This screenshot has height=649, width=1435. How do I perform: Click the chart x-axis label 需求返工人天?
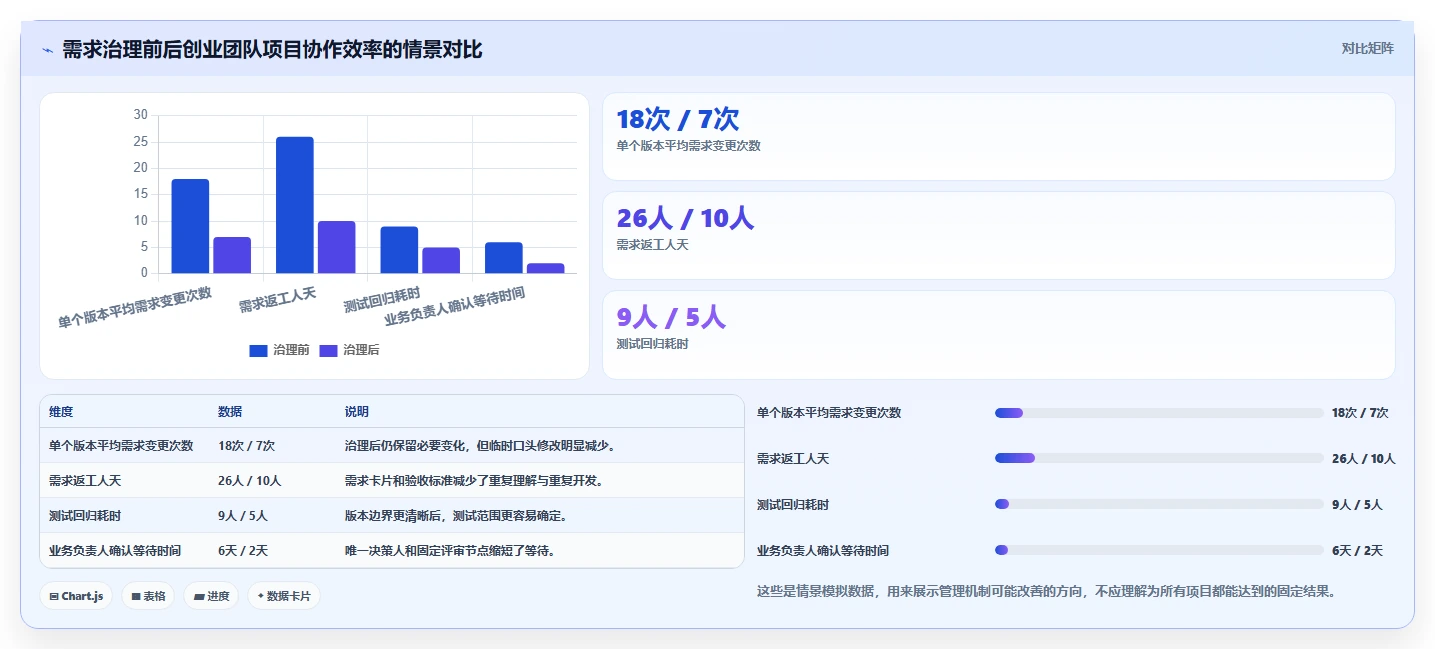tap(277, 299)
